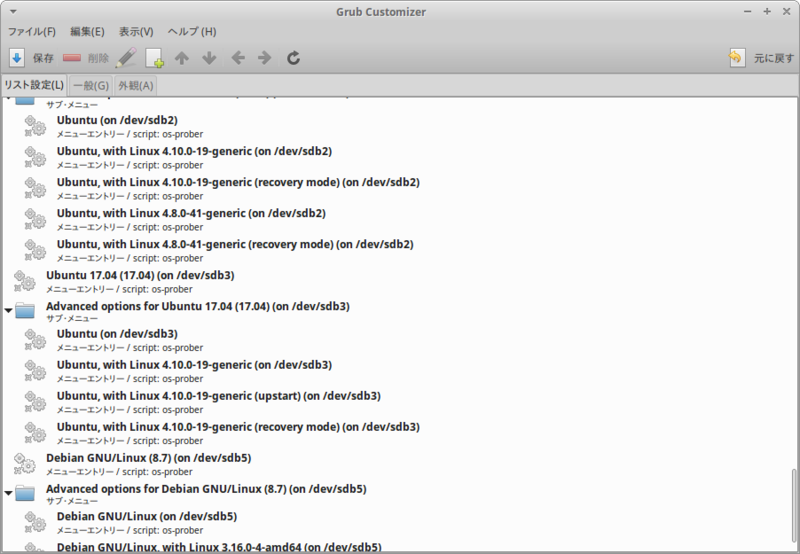Image resolution: width=800 pixels, height=554 pixels.
Task: Click the Save (保存) download-arrow icon
Action: pyautogui.click(x=16, y=58)
